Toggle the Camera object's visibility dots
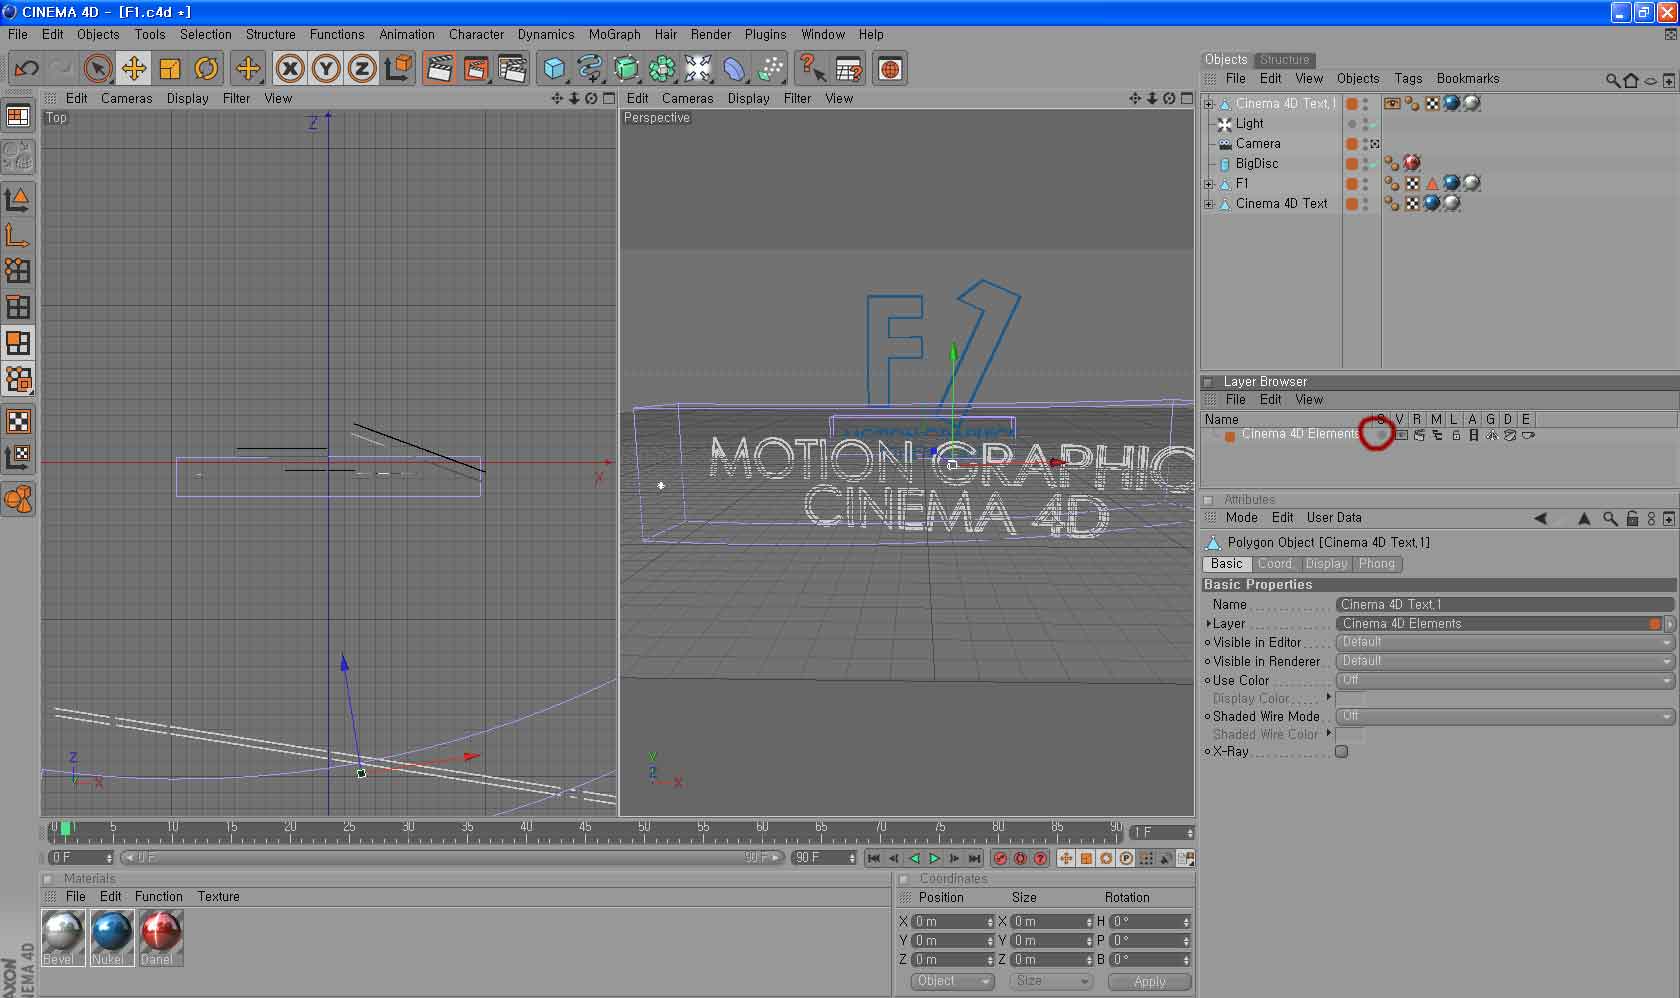This screenshot has width=1680, height=998. [x=1365, y=144]
